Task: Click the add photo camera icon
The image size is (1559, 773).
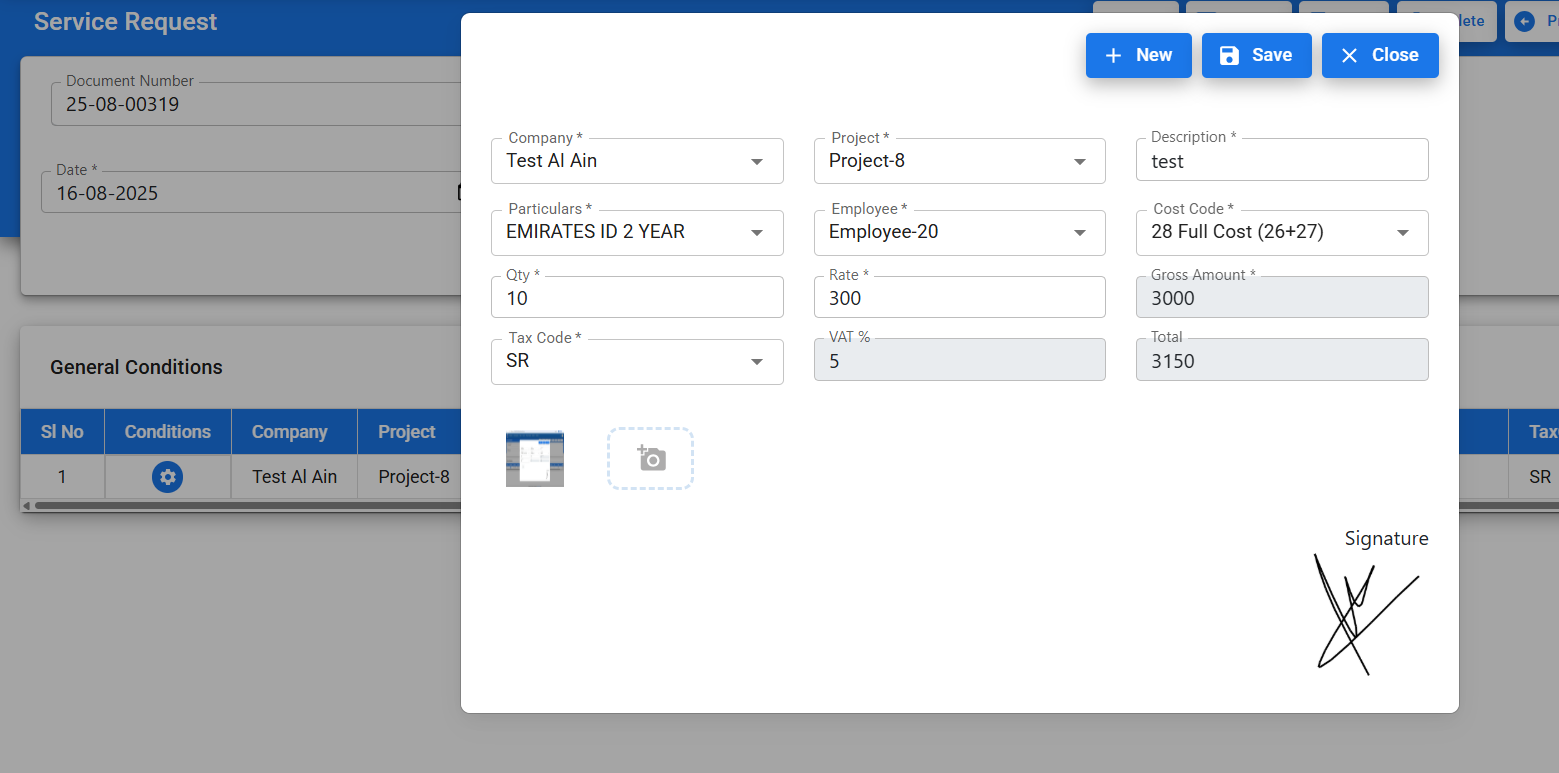Action: tap(650, 459)
